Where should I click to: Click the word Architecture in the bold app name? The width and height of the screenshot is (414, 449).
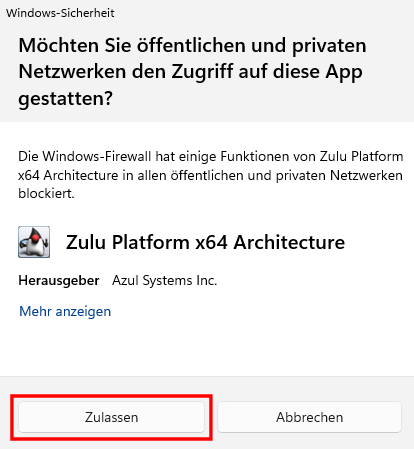click(x=289, y=242)
